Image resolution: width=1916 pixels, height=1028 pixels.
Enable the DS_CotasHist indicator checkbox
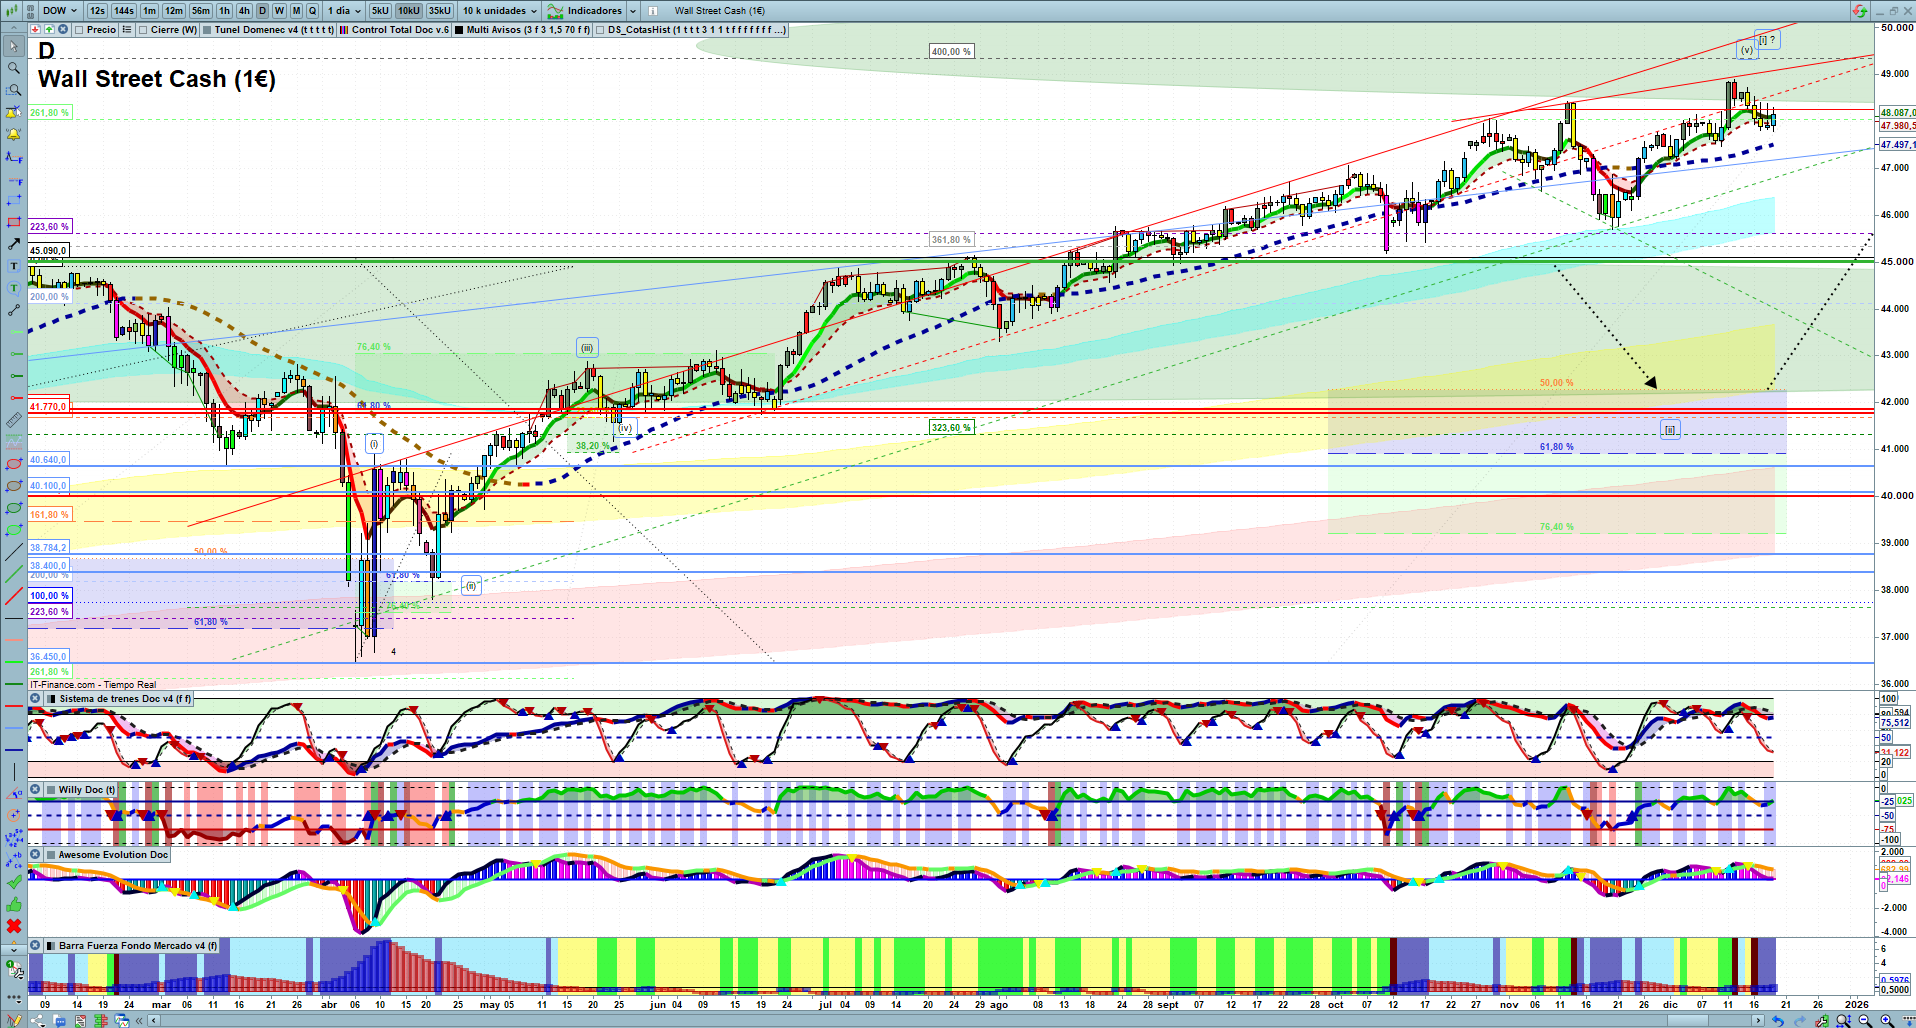click(600, 30)
